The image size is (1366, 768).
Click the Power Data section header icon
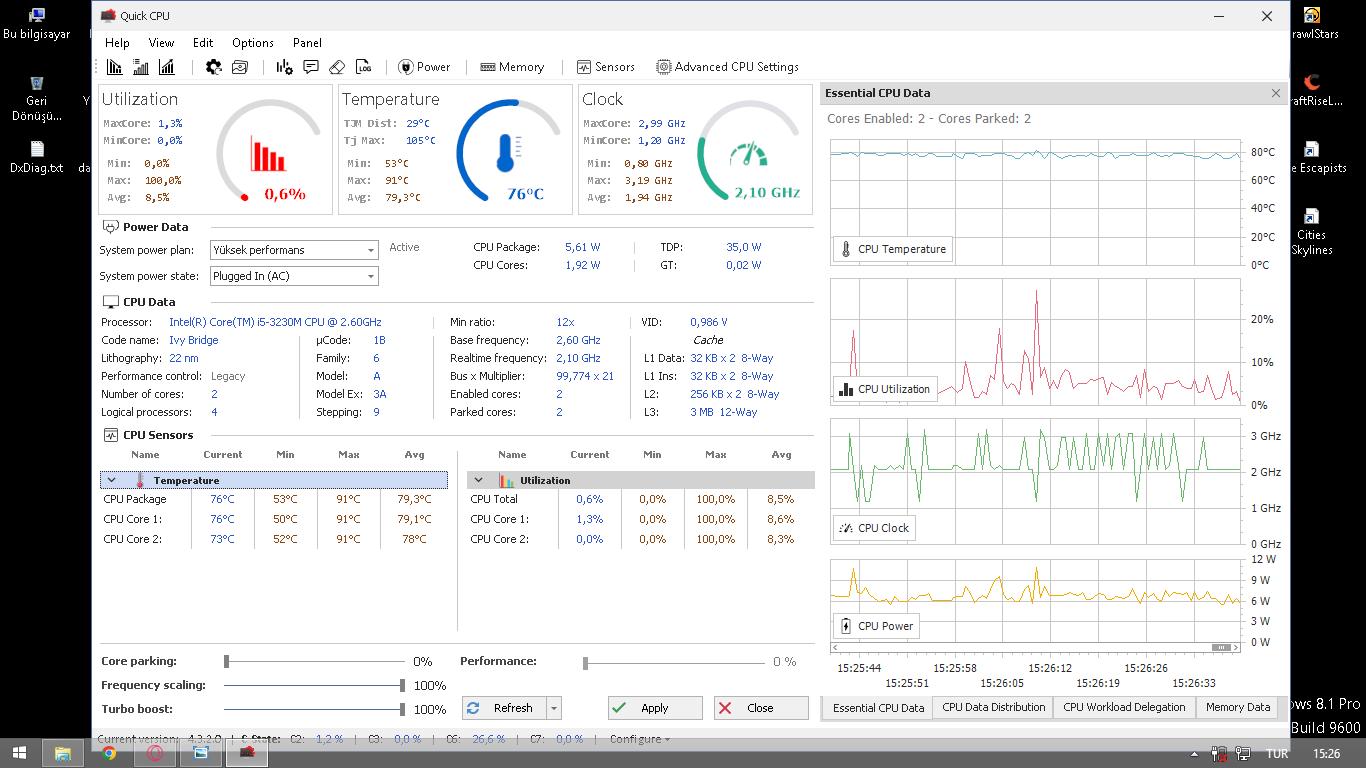click(x=110, y=227)
